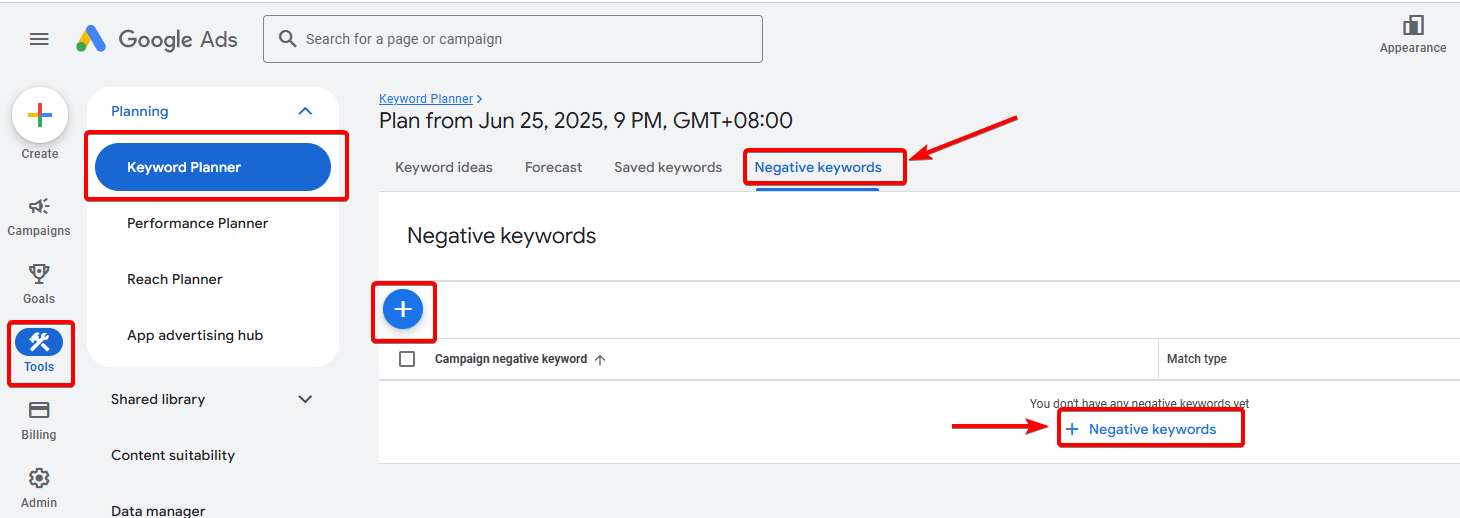Open Performance Planner
The image size is (1460, 518).
(x=197, y=223)
